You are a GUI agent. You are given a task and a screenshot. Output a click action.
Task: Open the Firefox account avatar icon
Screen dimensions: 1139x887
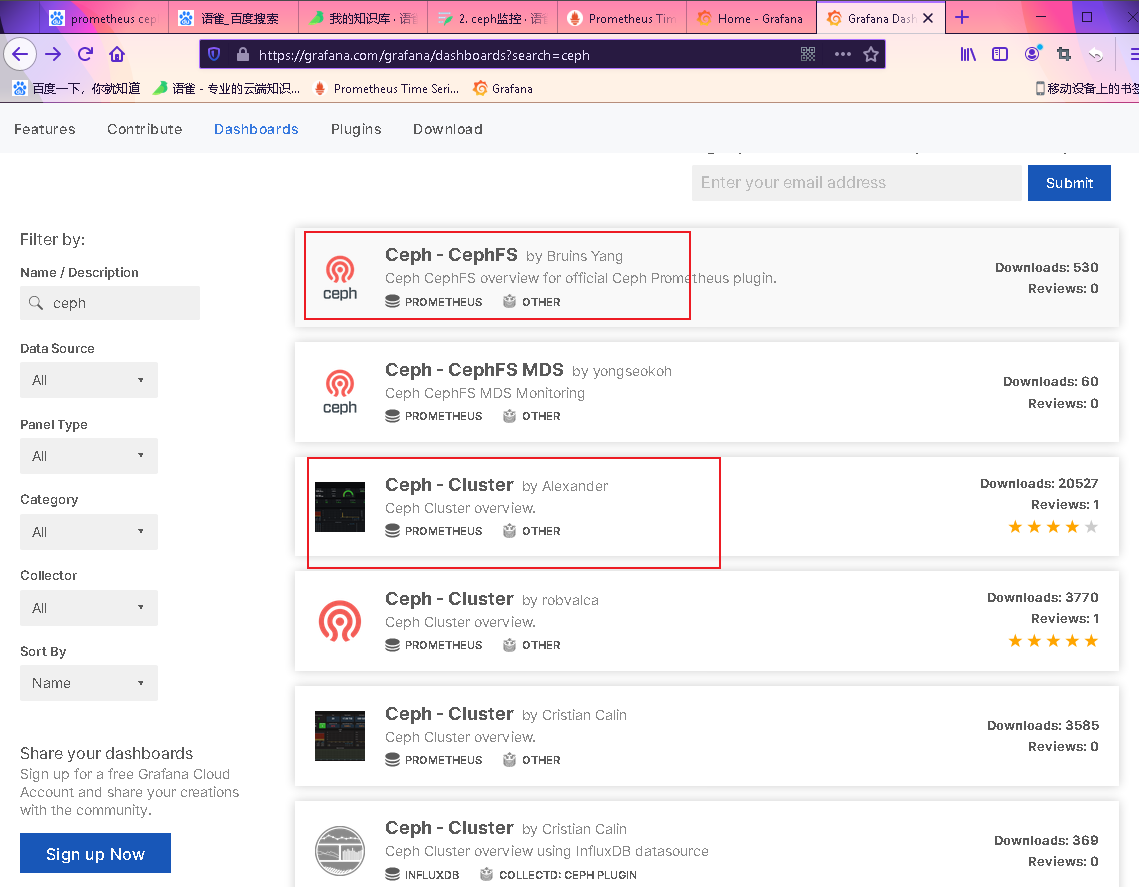(x=1032, y=54)
